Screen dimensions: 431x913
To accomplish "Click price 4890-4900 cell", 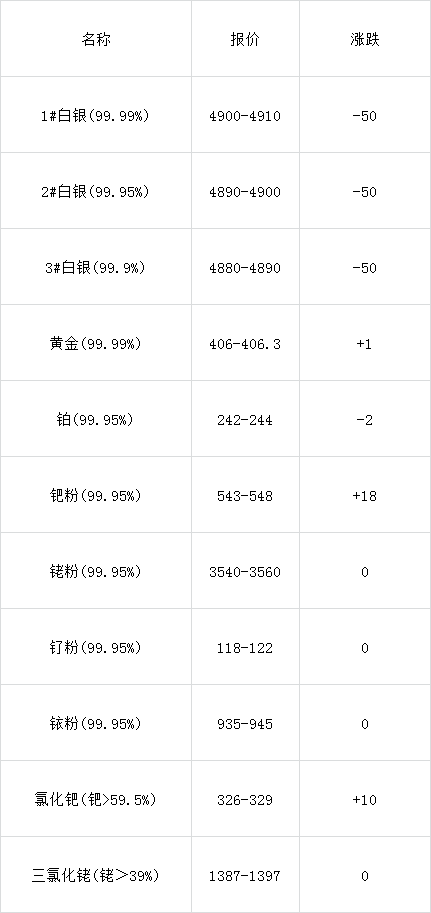I will tap(245, 192).
